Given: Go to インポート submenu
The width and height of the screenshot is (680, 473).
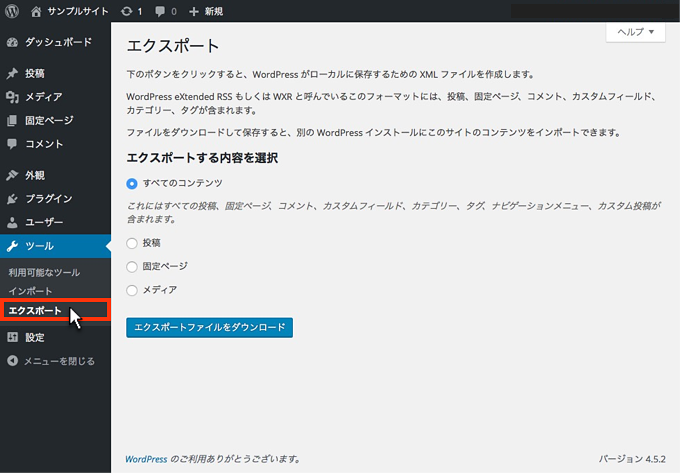Looking at the screenshot, I should (x=30, y=291).
